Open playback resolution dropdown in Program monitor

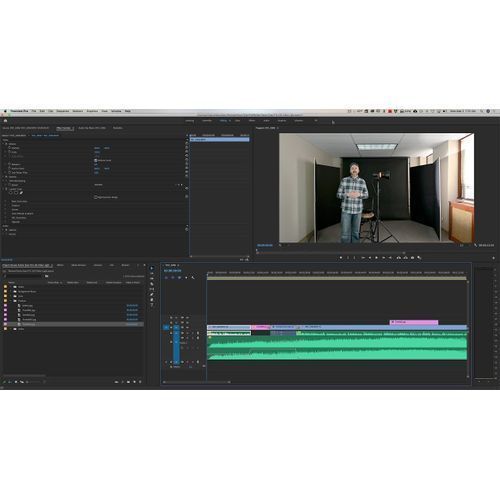tap(462, 245)
